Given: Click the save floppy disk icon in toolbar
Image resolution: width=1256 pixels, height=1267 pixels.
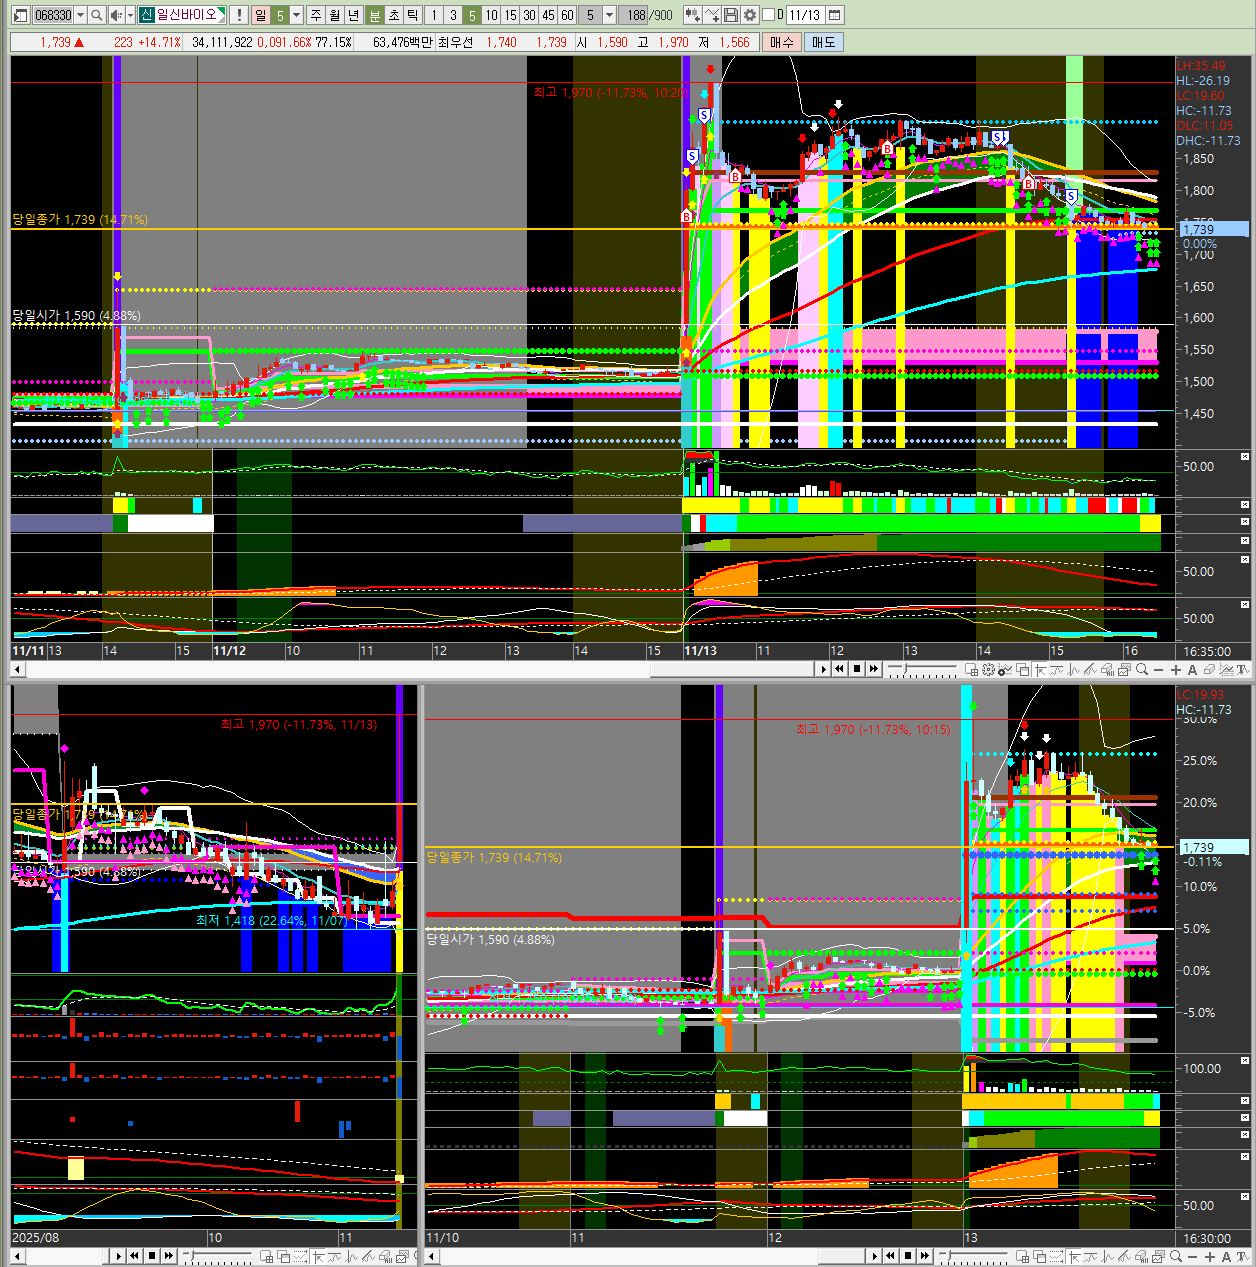Looking at the screenshot, I should (x=731, y=15).
